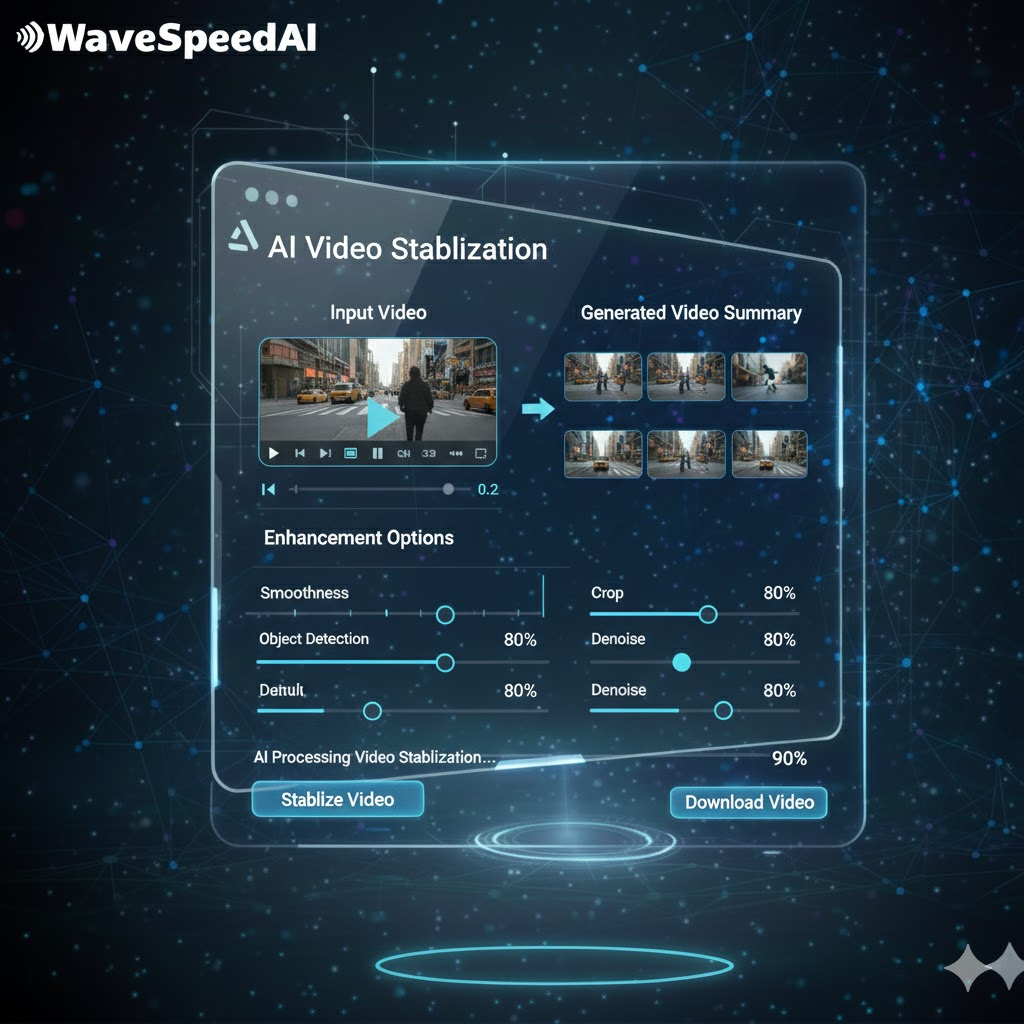Click the WaveSpeedAI logo

click(167, 37)
